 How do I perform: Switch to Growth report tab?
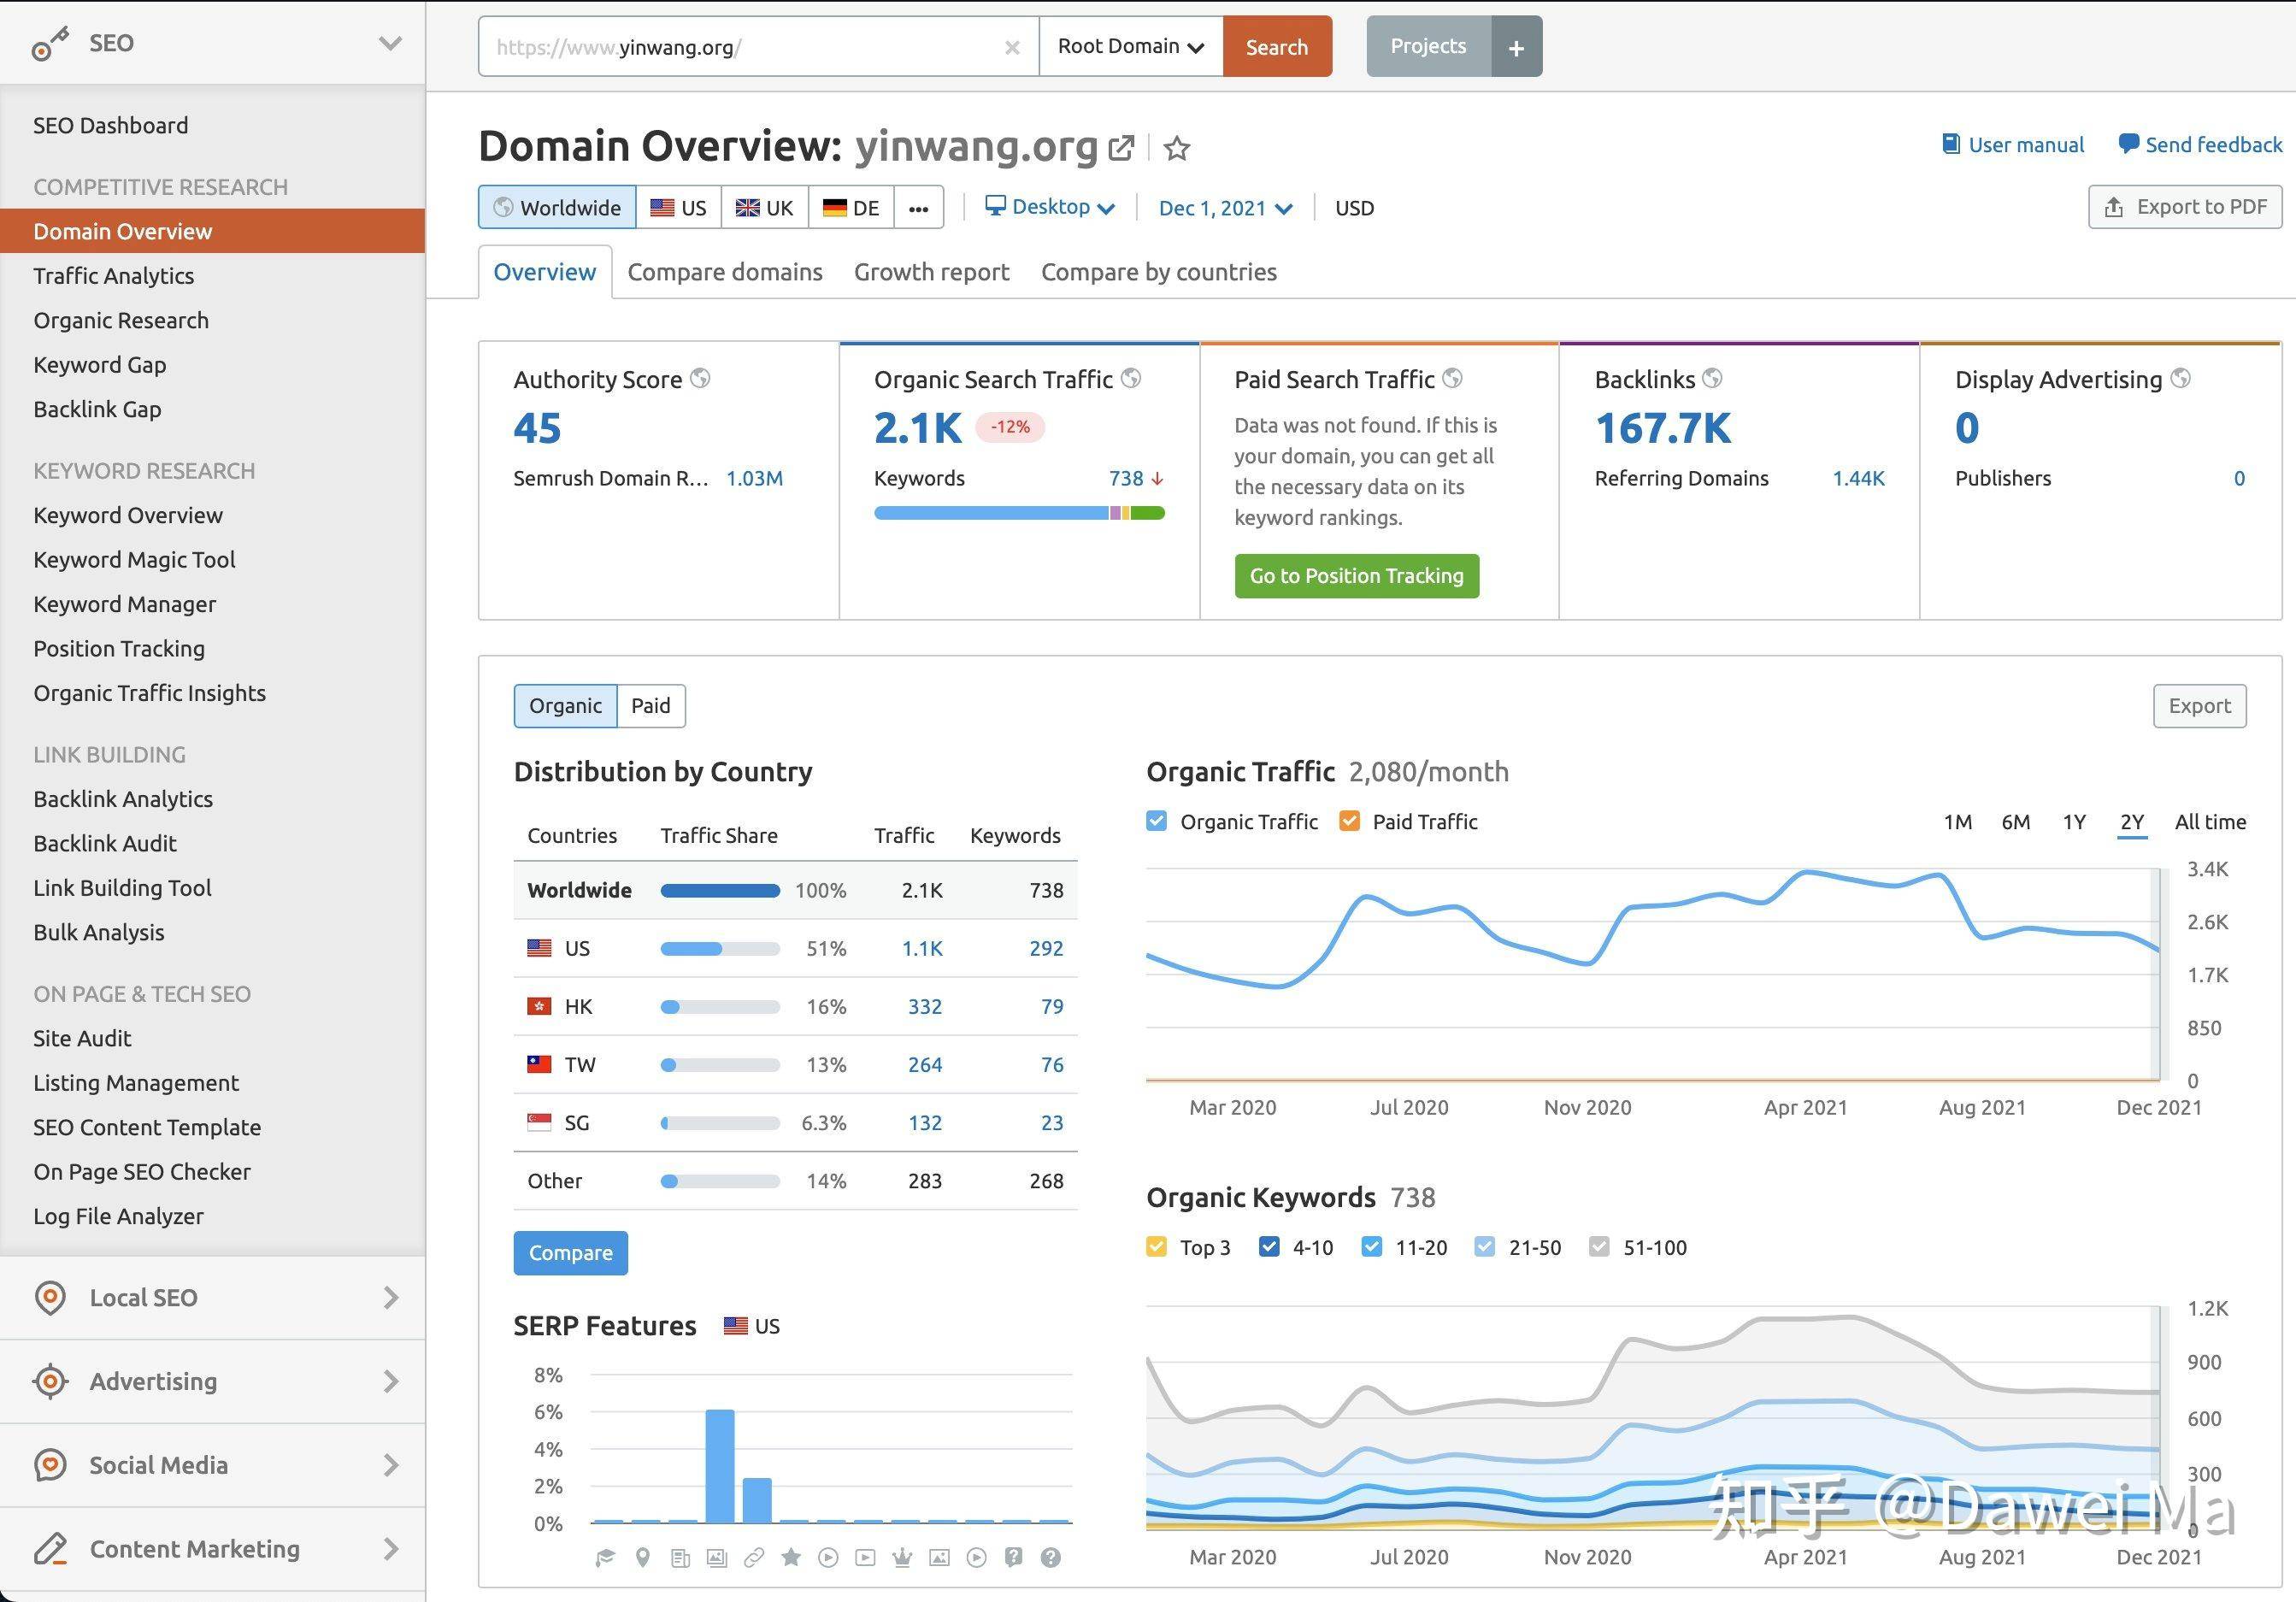[931, 272]
